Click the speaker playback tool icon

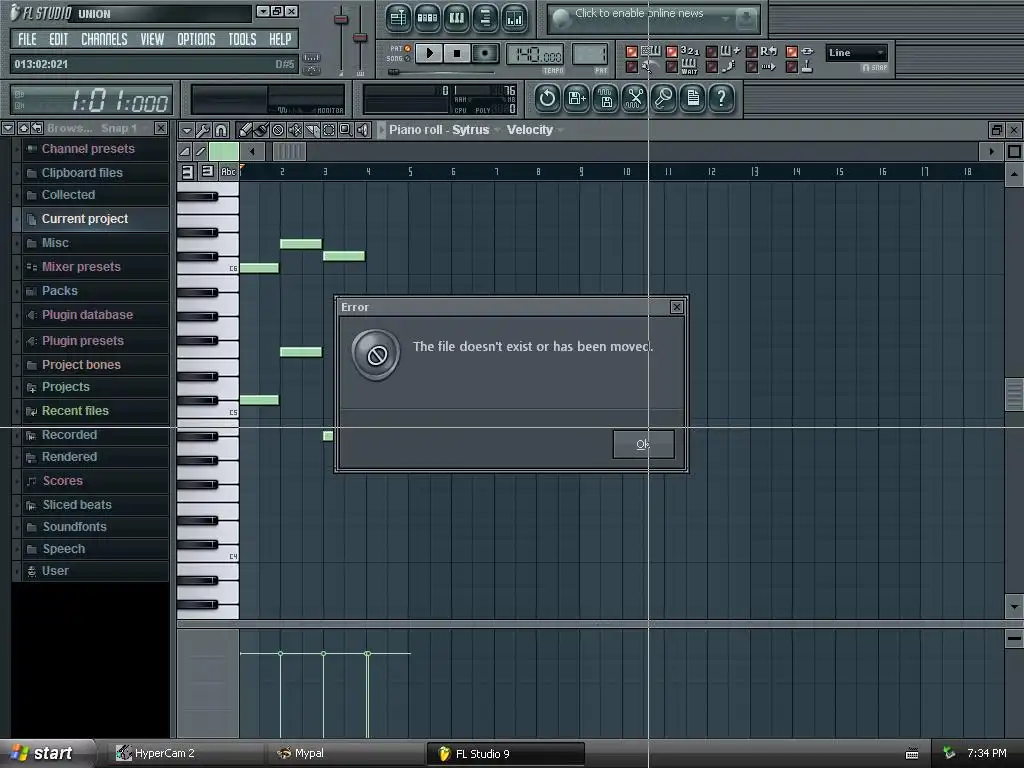coord(362,130)
